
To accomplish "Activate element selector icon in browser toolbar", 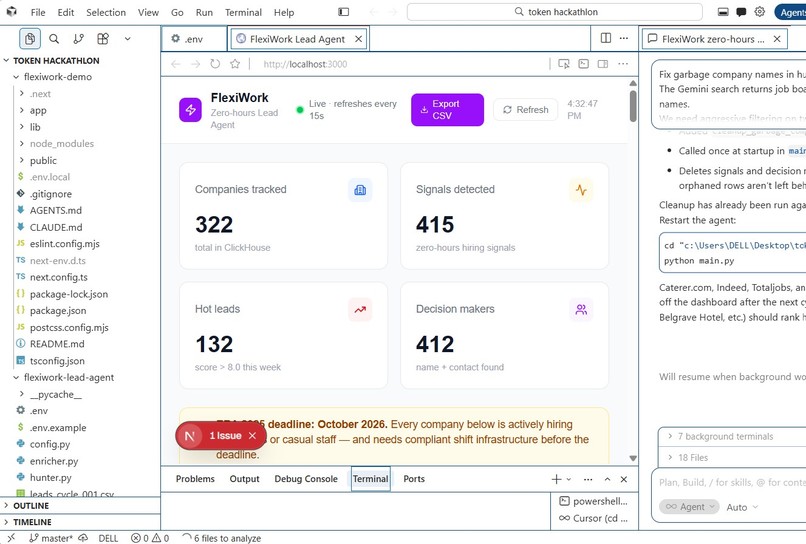I will (564, 64).
